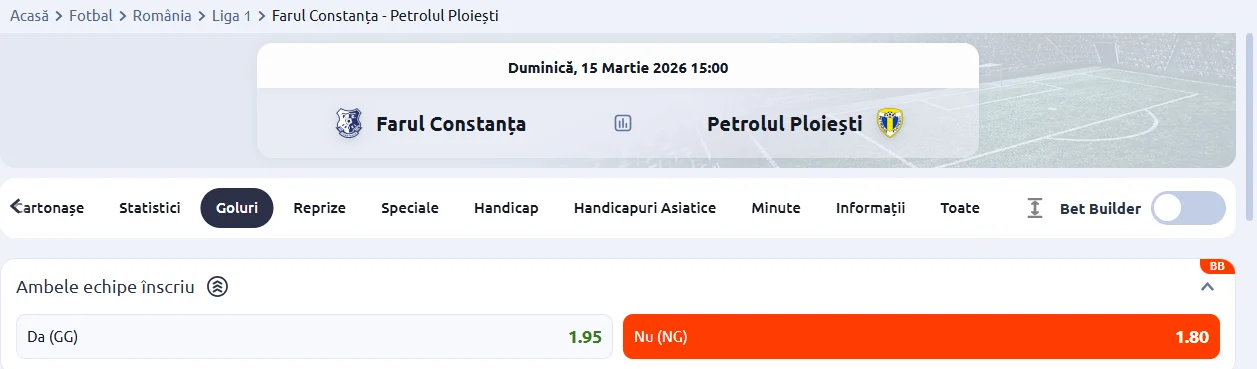The width and height of the screenshot is (1257, 369).
Task: Click the collapse icon next to Bet Builder
Action: pyautogui.click(x=1035, y=208)
